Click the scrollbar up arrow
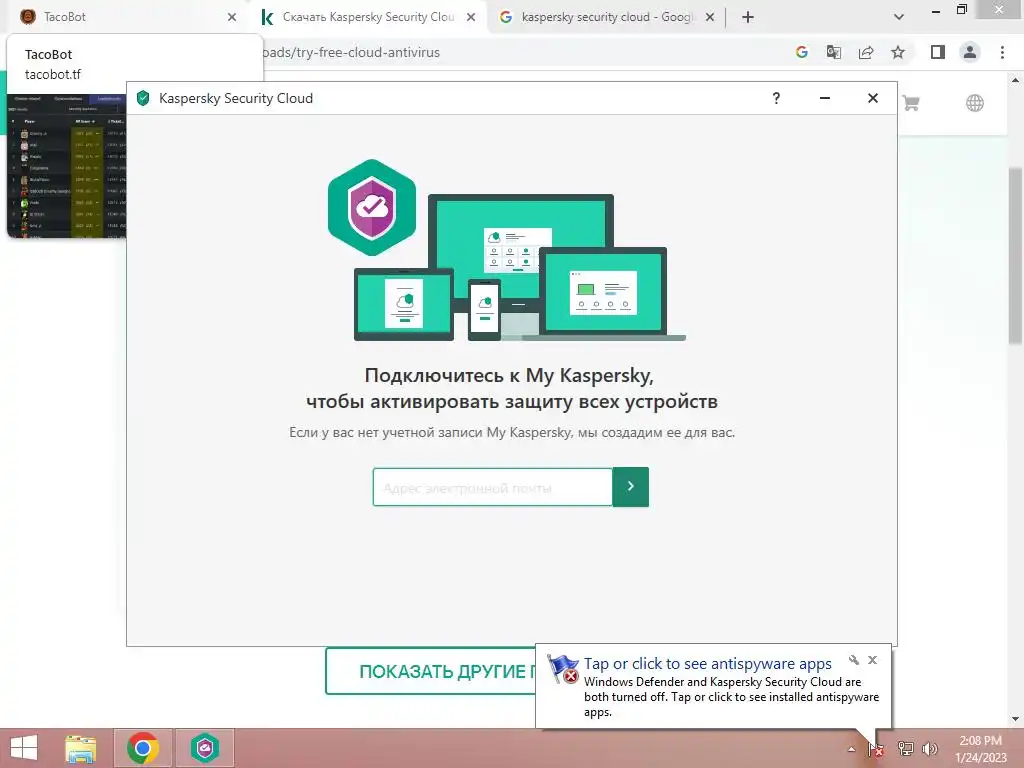 [x=1016, y=80]
